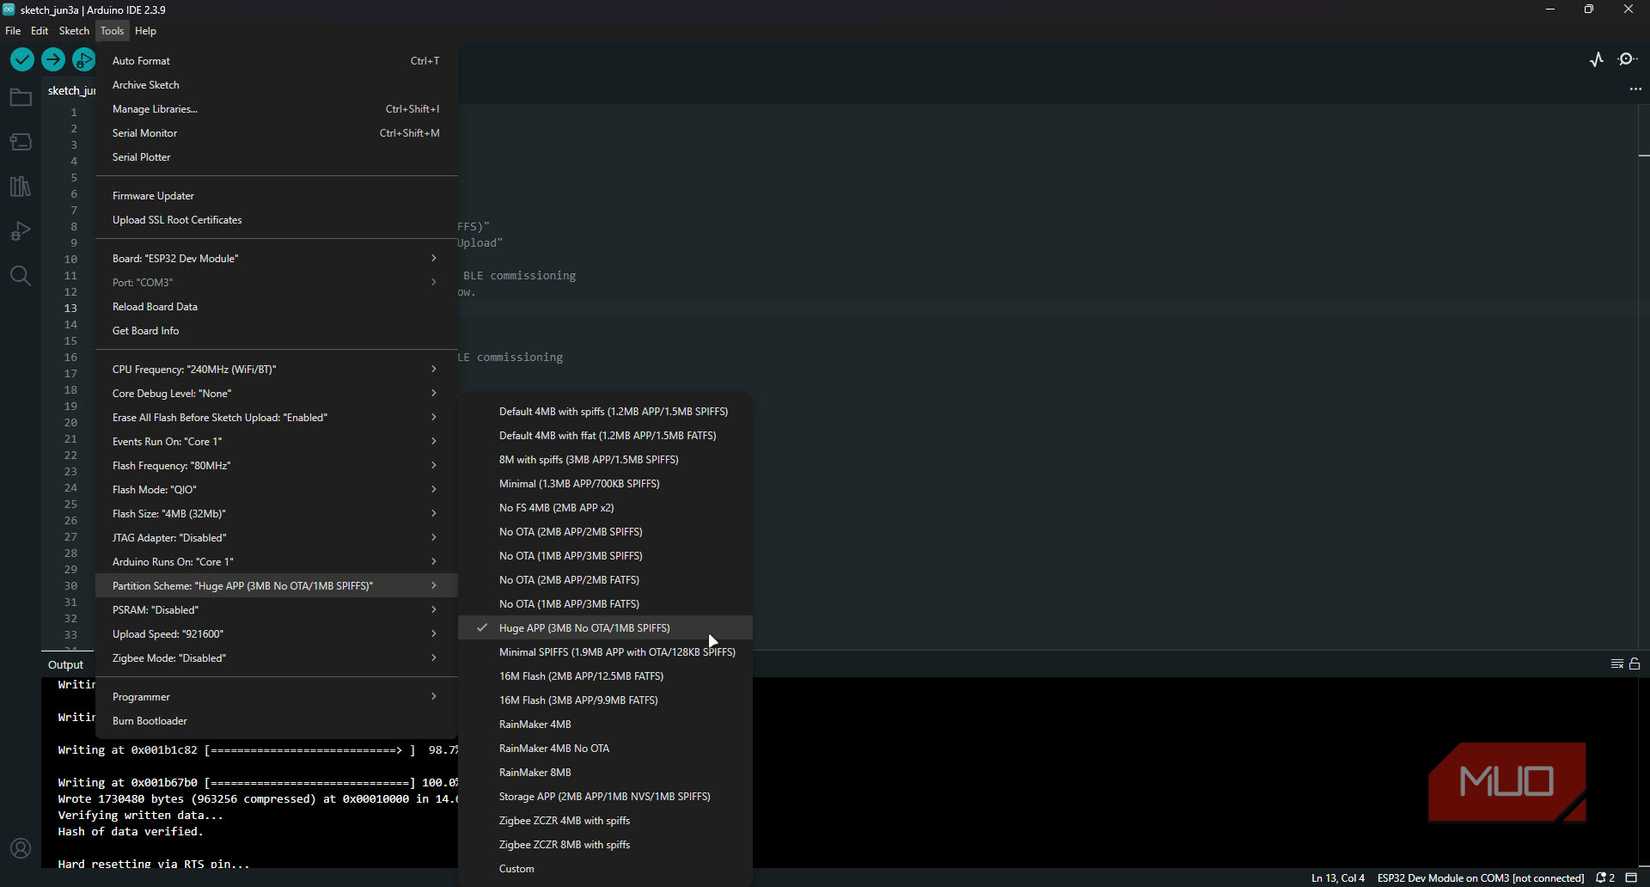Open the Search magnifier sidebar icon
This screenshot has height=887, width=1650.
(x=20, y=276)
